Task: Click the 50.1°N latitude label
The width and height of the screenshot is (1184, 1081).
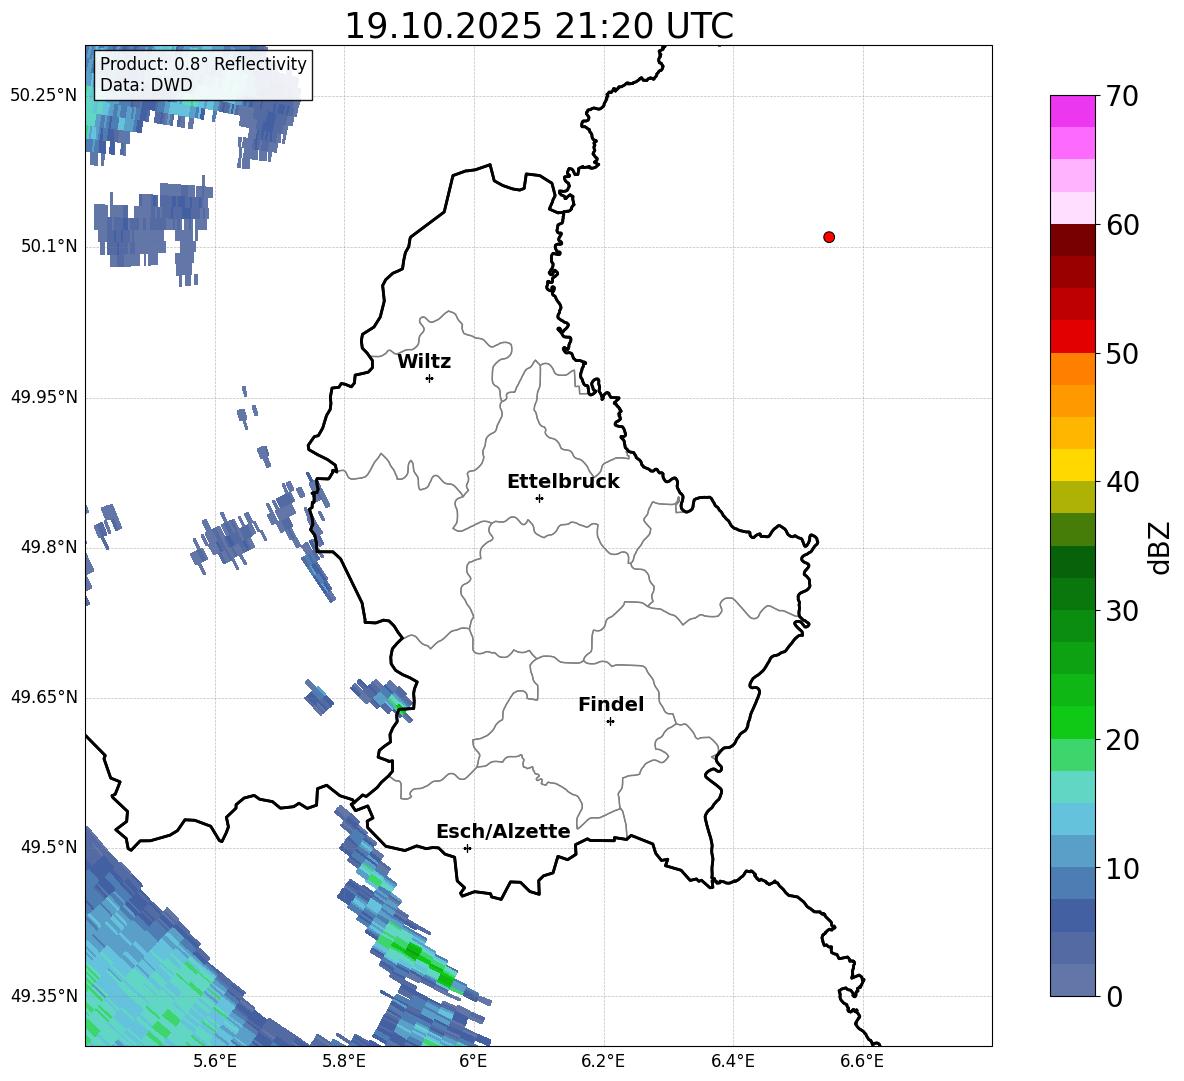Action: pos(49,246)
